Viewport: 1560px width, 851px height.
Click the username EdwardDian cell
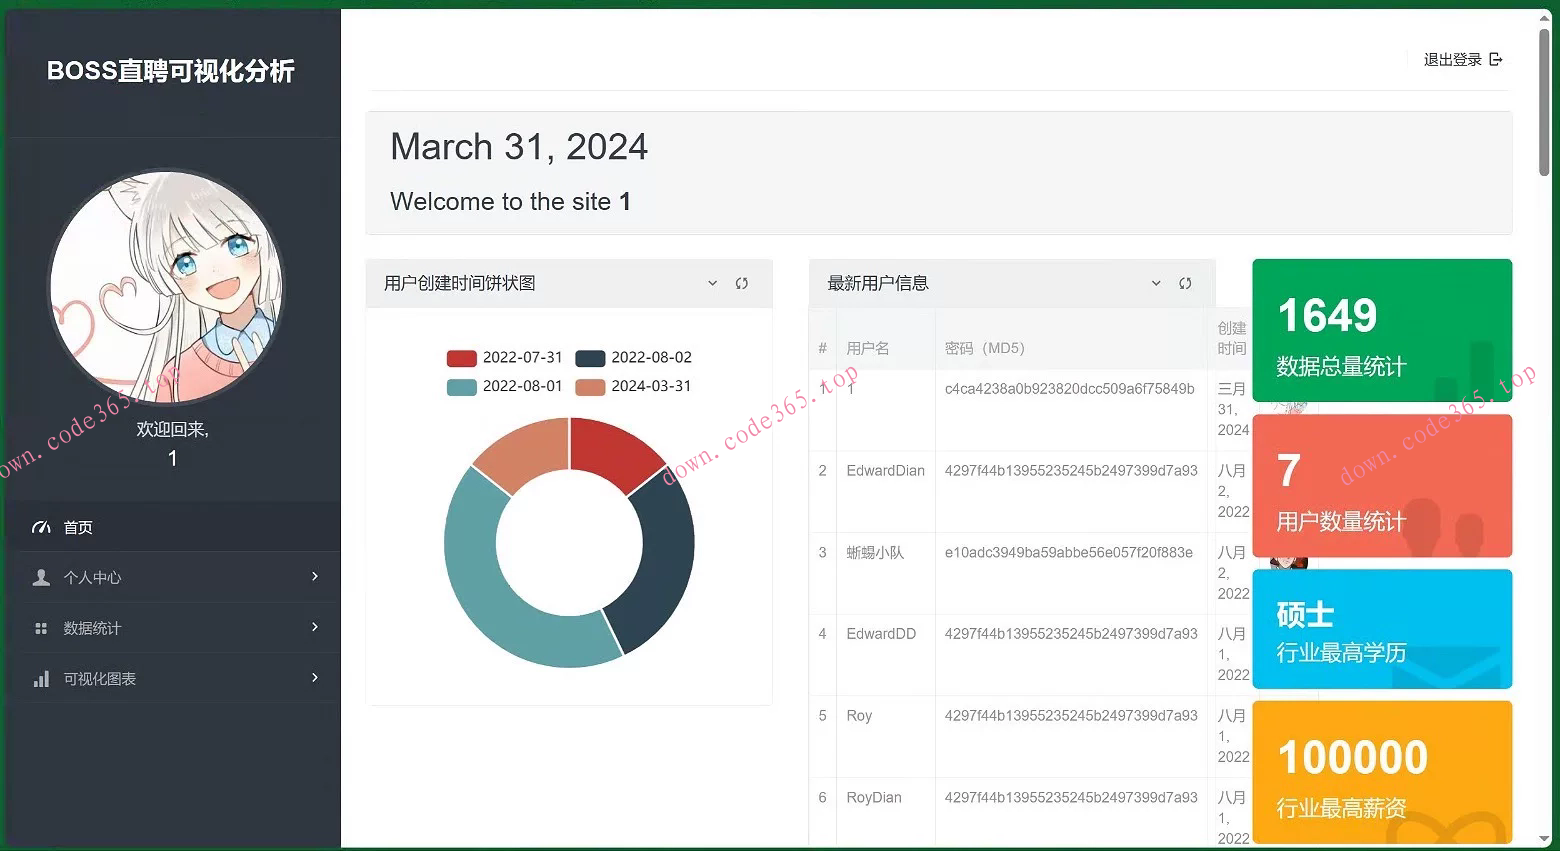pyautogui.click(x=886, y=470)
